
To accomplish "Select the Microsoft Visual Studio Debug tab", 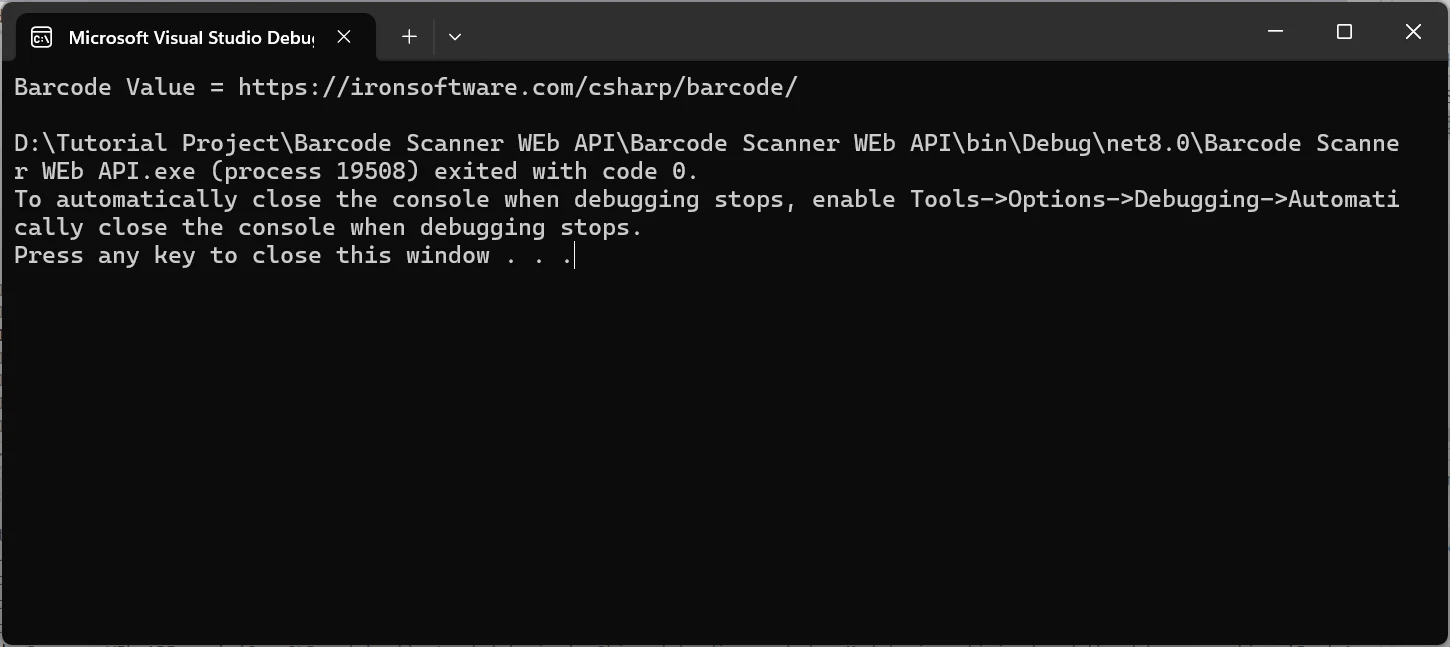I will 190,38.
